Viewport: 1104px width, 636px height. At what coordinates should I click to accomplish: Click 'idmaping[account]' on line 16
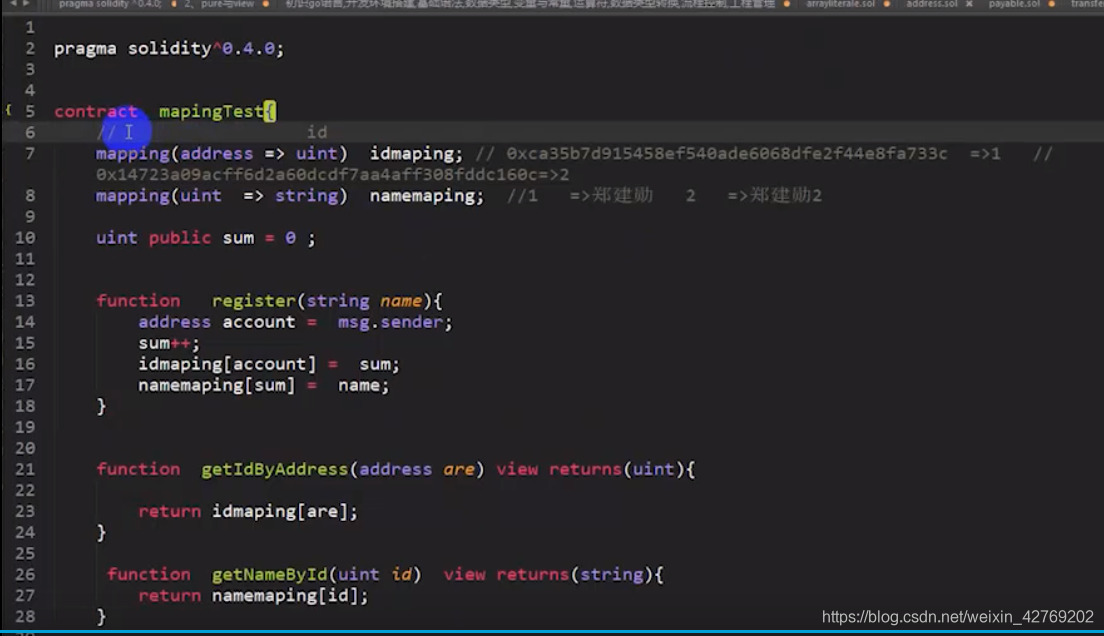coord(227,364)
